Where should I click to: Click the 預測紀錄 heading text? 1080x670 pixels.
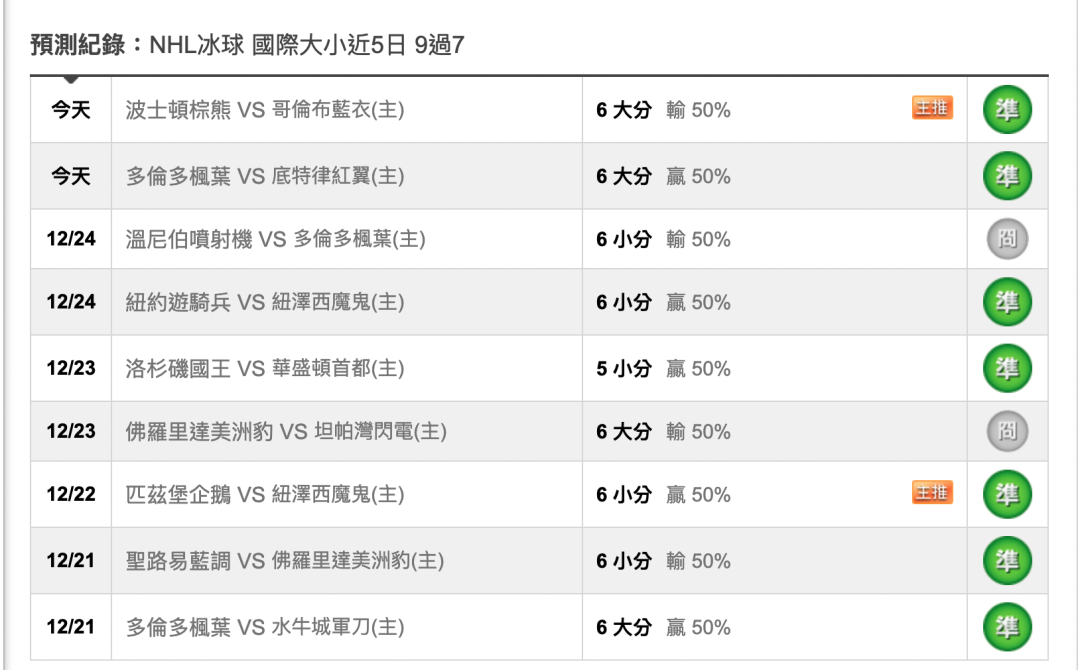78,45
